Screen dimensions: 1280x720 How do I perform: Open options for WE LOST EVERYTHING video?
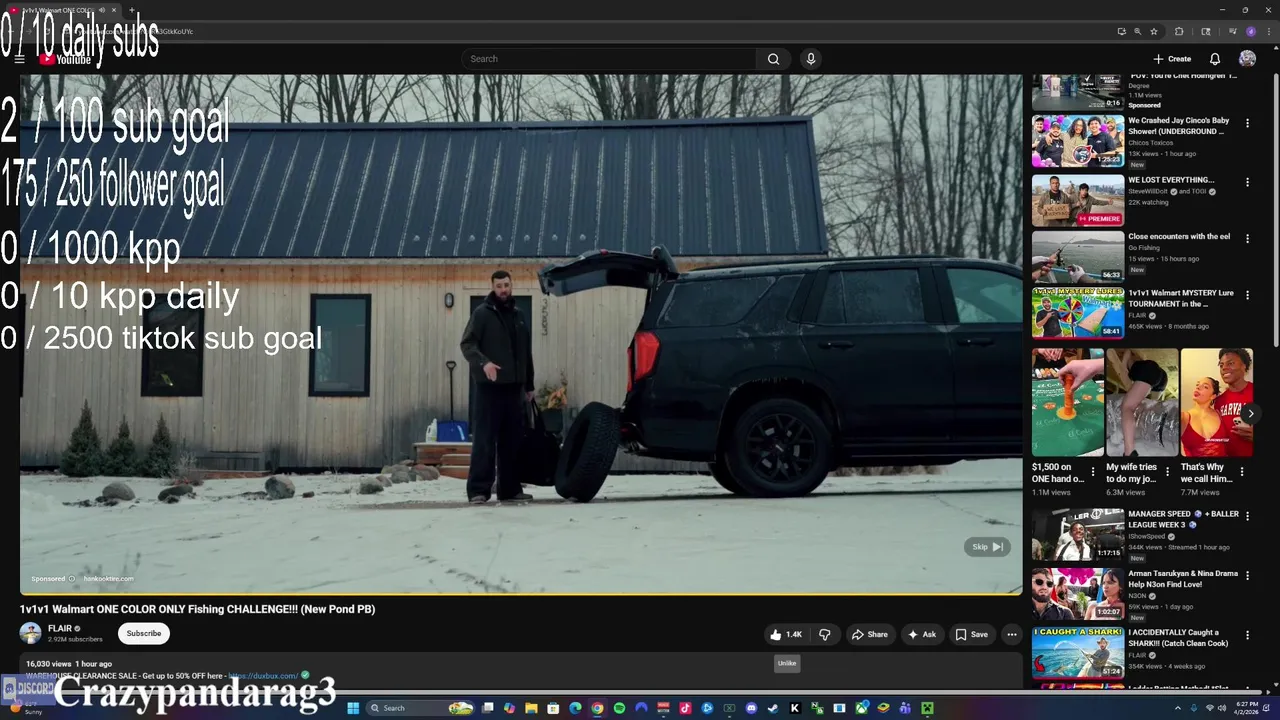[x=1247, y=182]
